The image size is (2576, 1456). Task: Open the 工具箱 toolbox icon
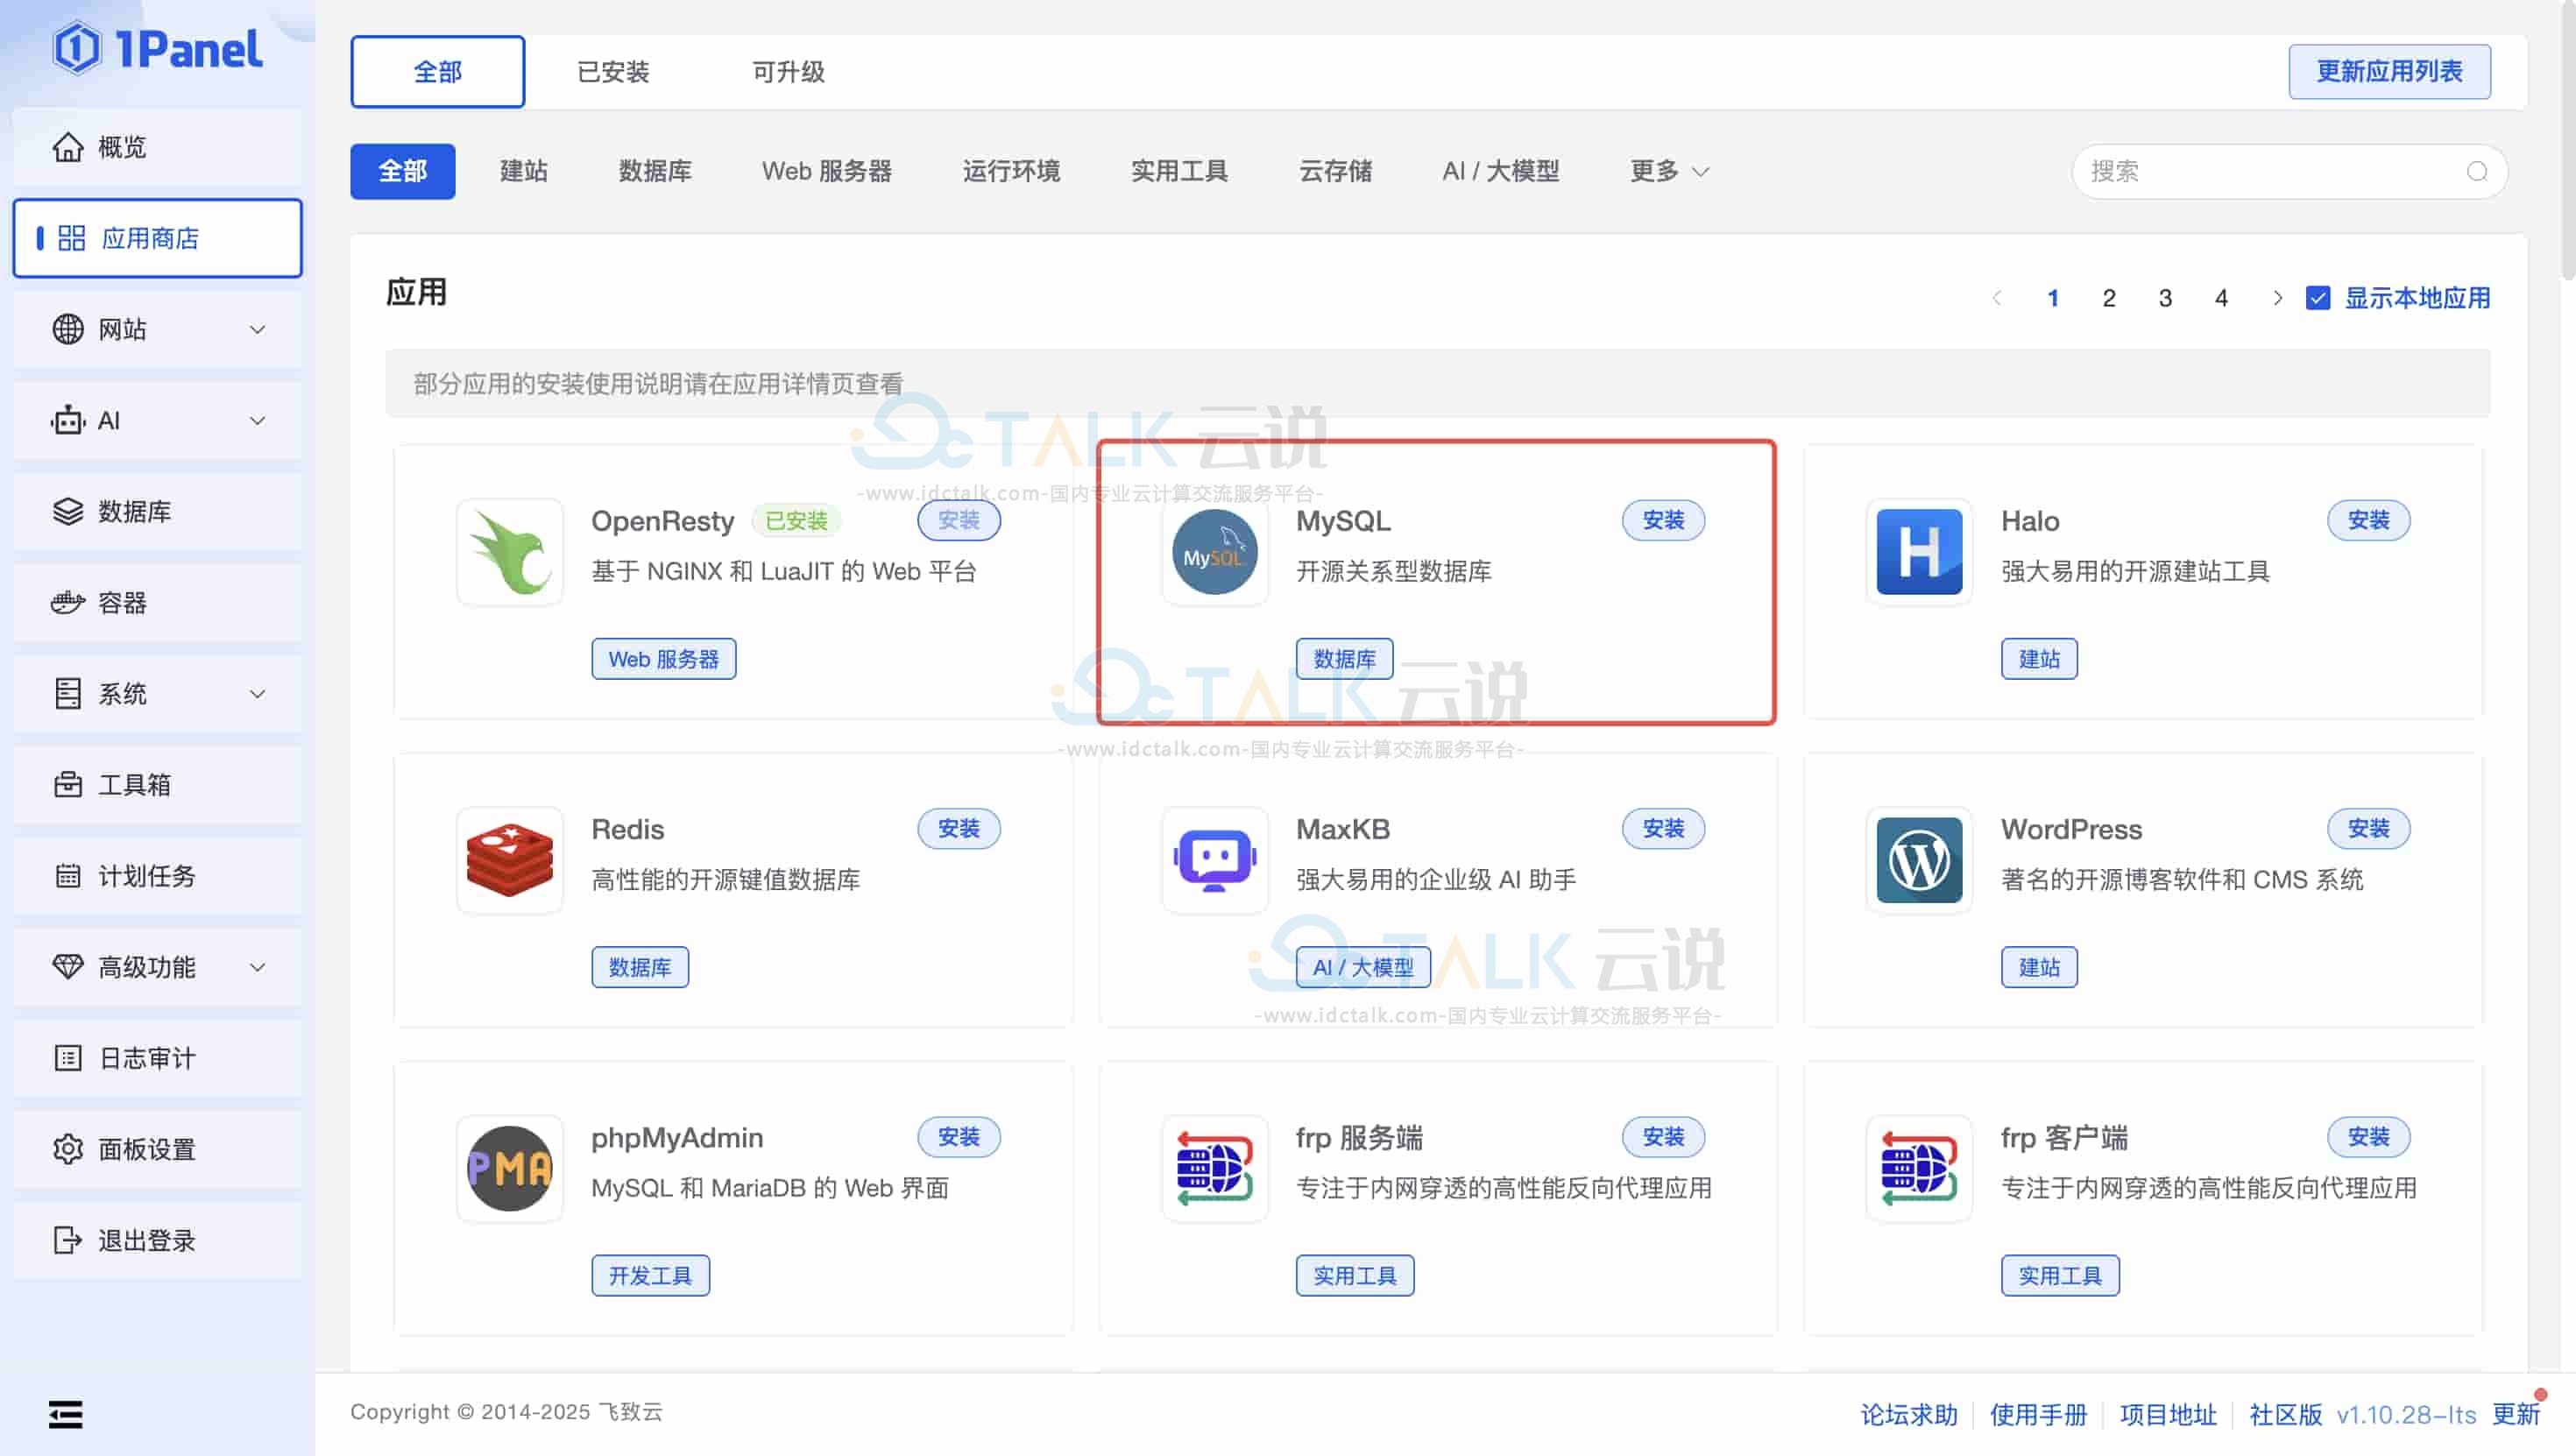[x=68, y=784]
